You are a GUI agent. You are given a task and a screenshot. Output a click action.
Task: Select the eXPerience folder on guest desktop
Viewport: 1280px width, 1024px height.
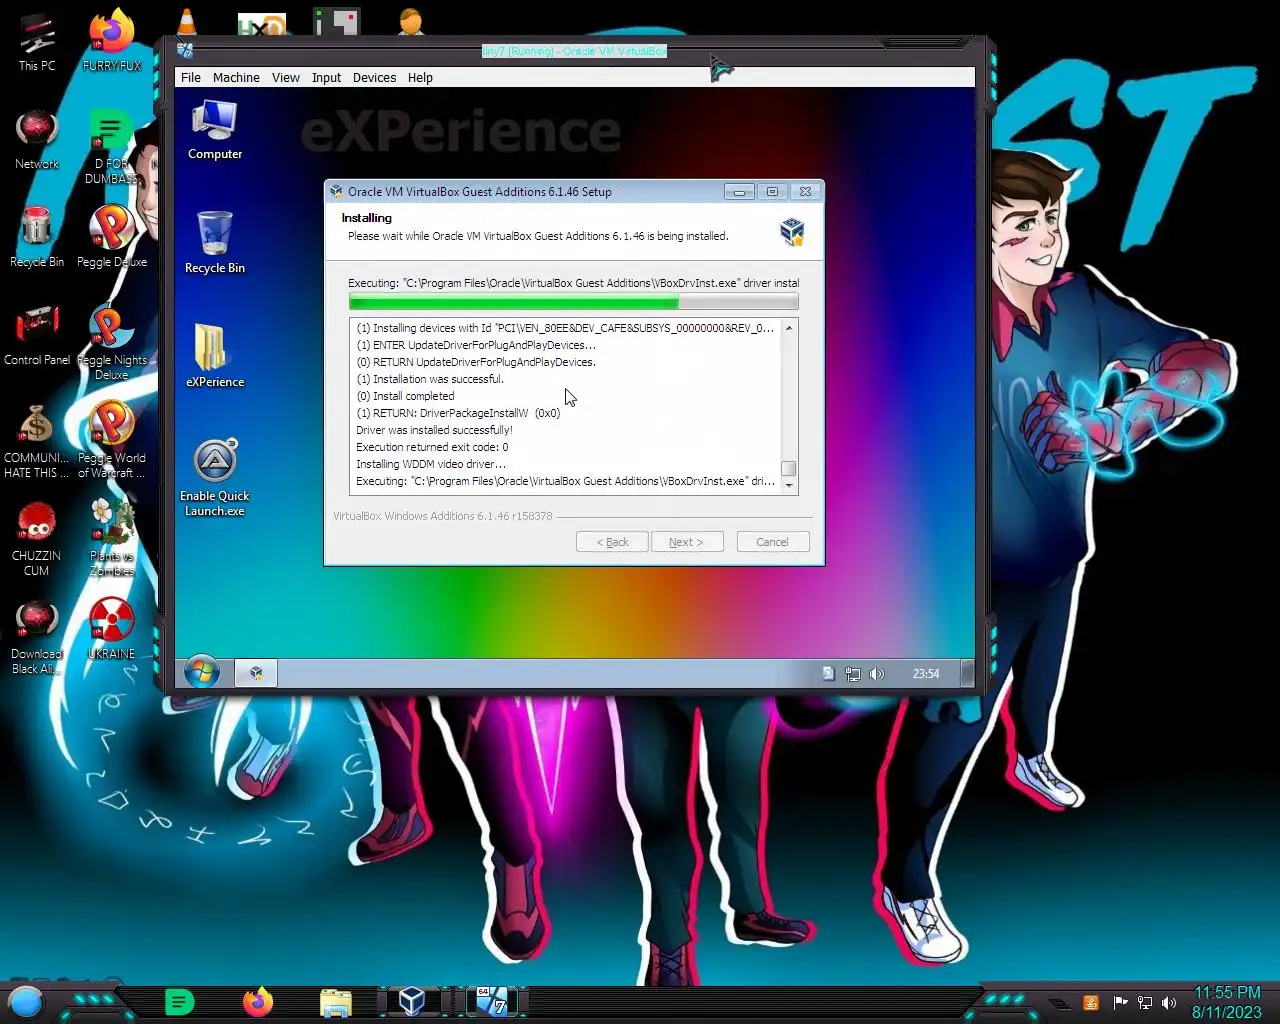point(215,356)
